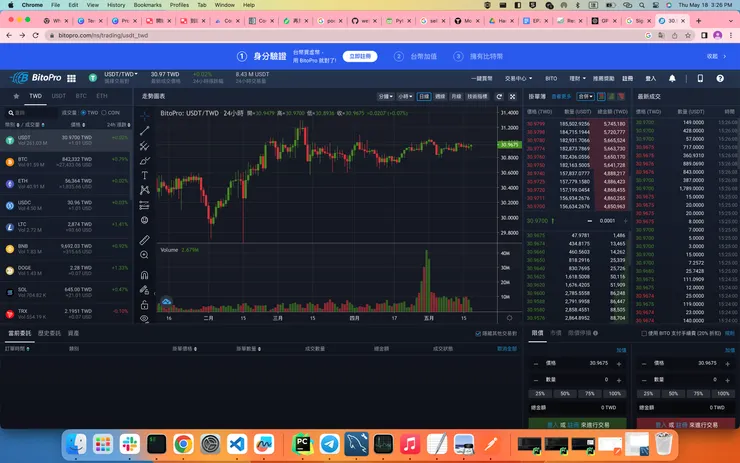Open the USDT/TWD trading pair dropdown

121,74
